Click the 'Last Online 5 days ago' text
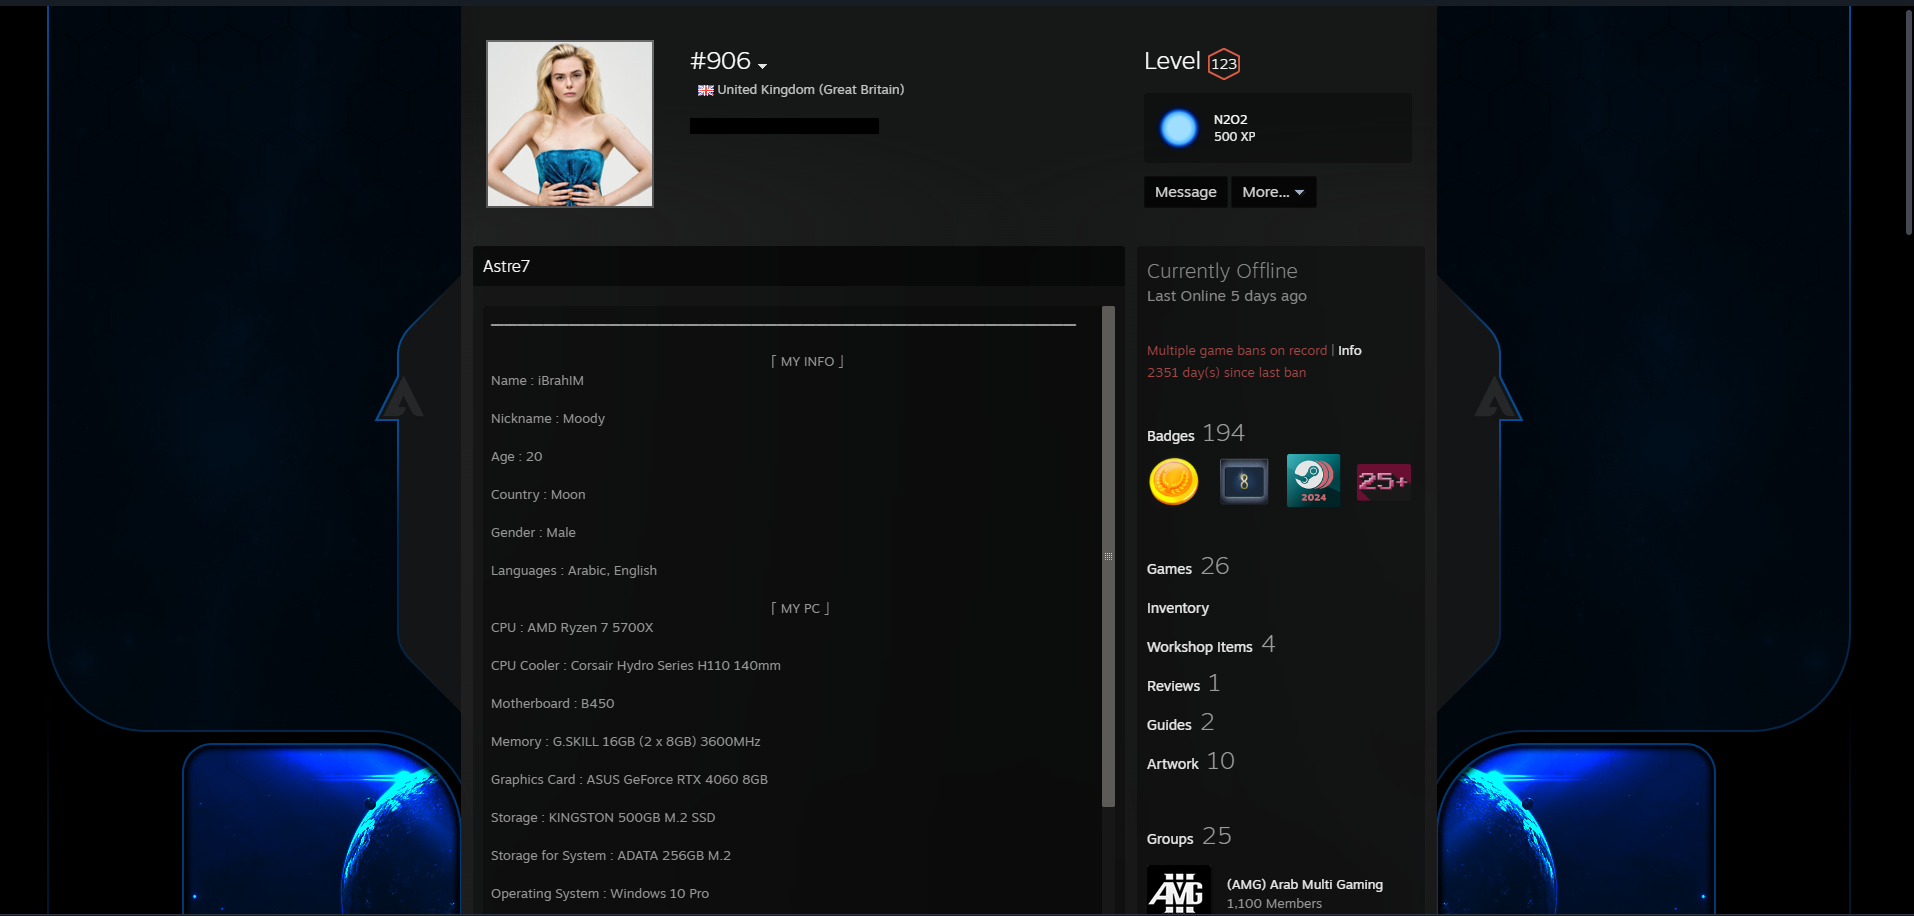Screen dimensions: 1914x916 point(1227,296)
